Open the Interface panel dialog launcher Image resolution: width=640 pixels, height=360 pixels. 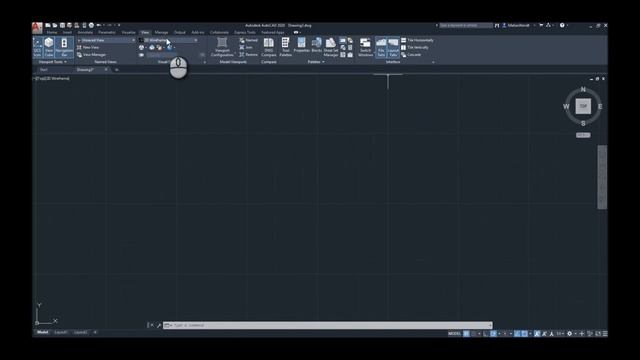(x=433, y=62)
